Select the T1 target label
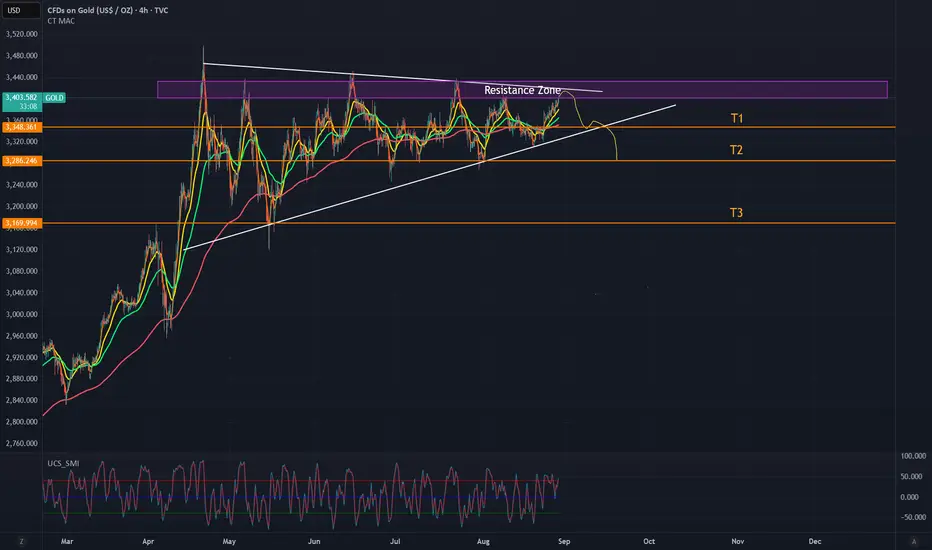The image size is (932, 550). point(736,118)
